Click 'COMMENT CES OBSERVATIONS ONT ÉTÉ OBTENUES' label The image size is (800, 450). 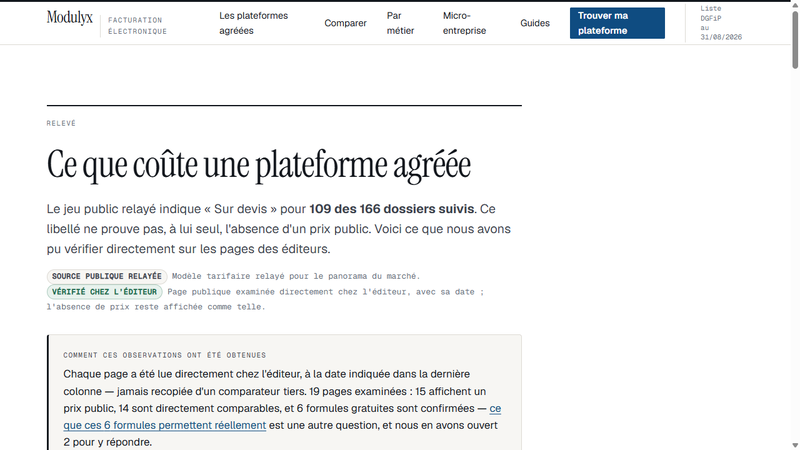point(165,355)
